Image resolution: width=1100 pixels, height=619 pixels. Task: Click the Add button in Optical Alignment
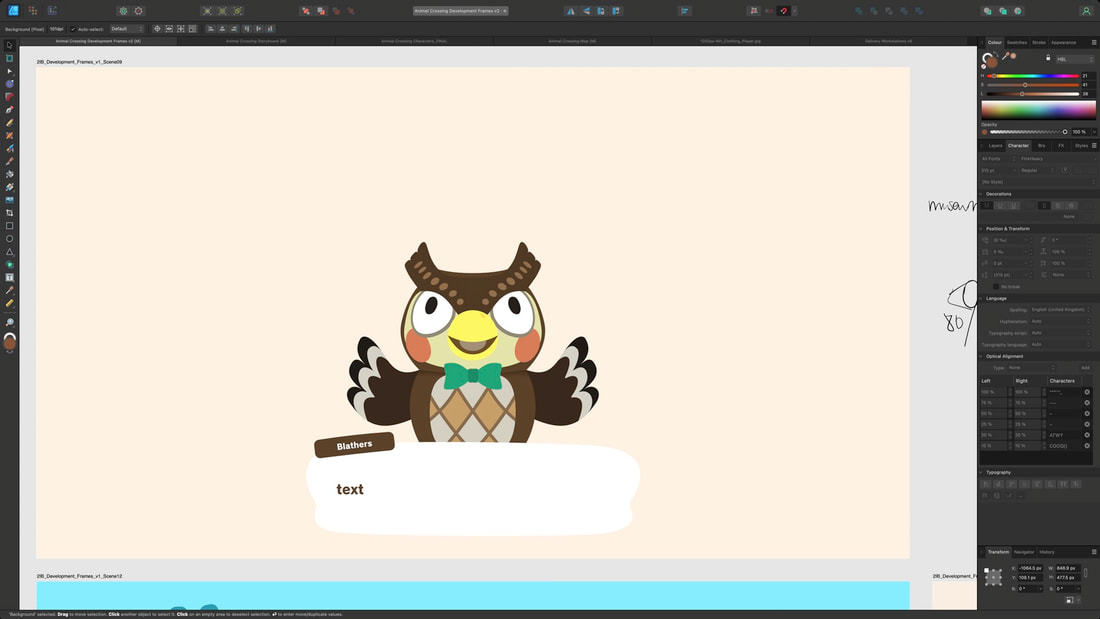pyautogui.click(x=1085, y=368)
